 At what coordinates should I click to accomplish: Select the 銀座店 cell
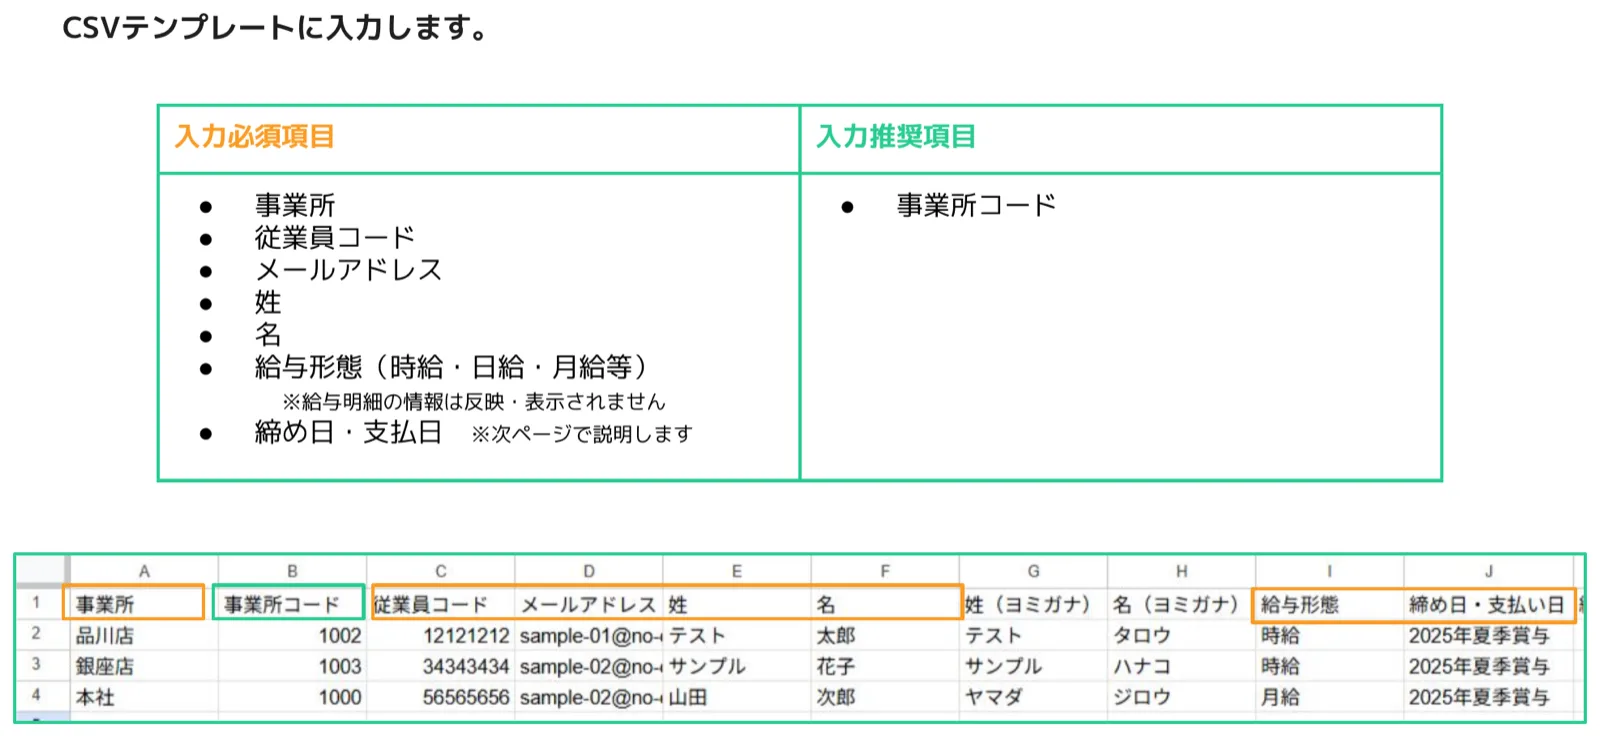[144, 666]
